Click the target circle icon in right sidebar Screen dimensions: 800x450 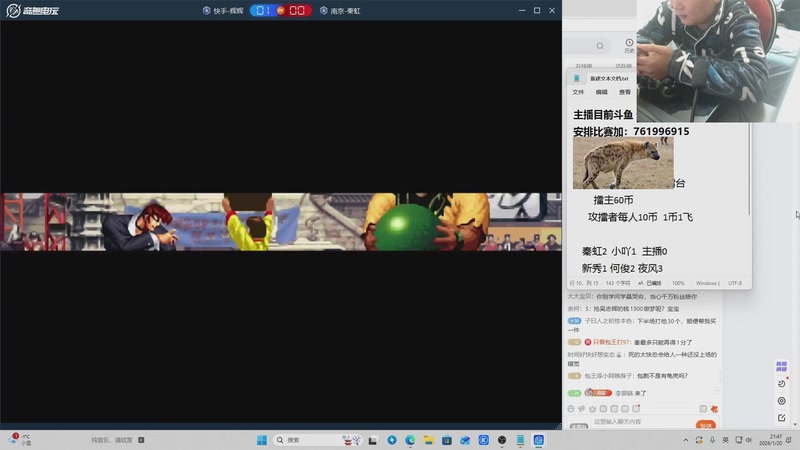tap(782, 401)
